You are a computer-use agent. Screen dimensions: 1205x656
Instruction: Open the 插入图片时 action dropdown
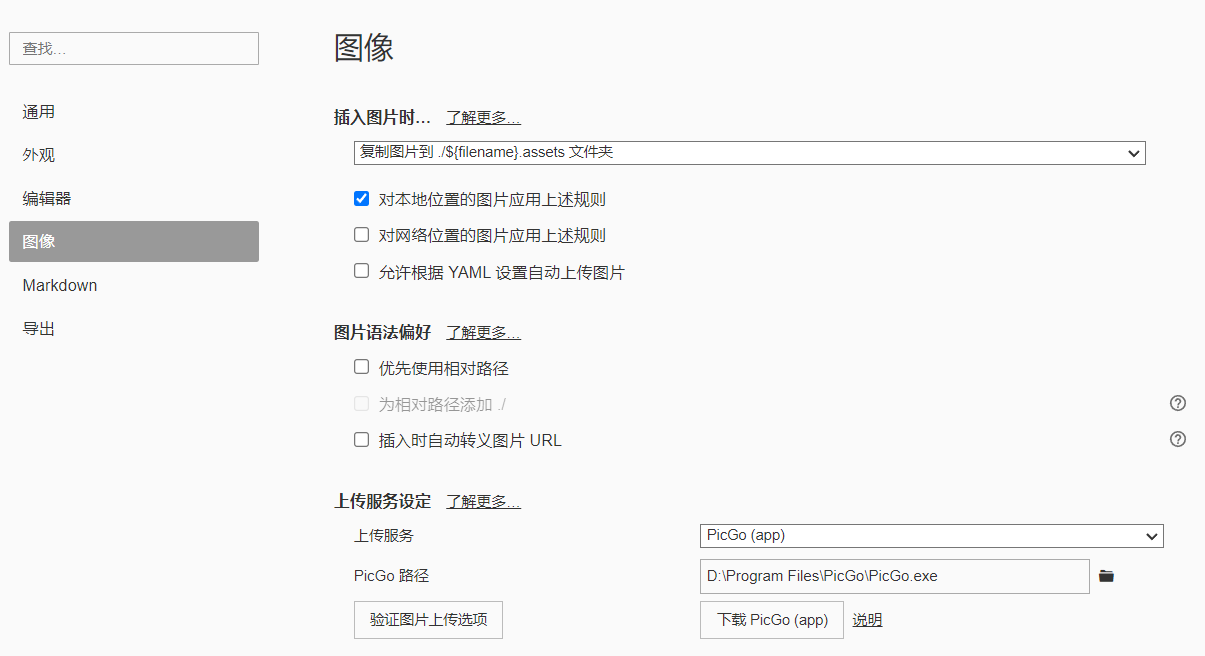(x=749, y=153)
